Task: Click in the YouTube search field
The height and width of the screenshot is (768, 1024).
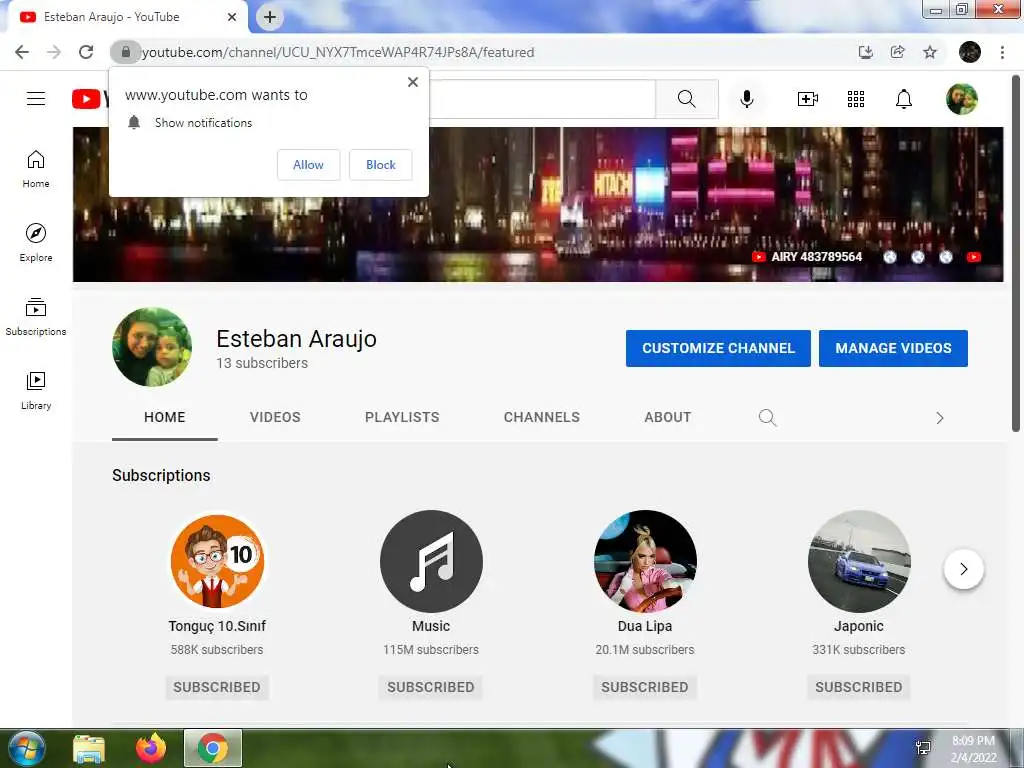Action: (542, 99)
